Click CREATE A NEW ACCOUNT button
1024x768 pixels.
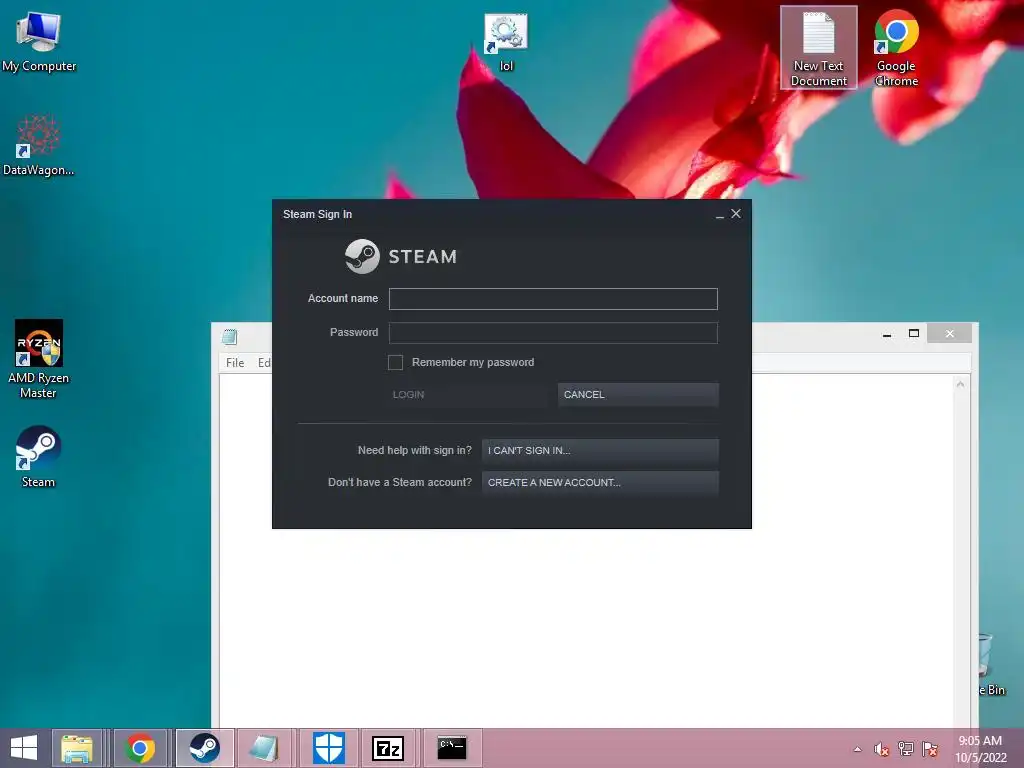coord(600,483)
